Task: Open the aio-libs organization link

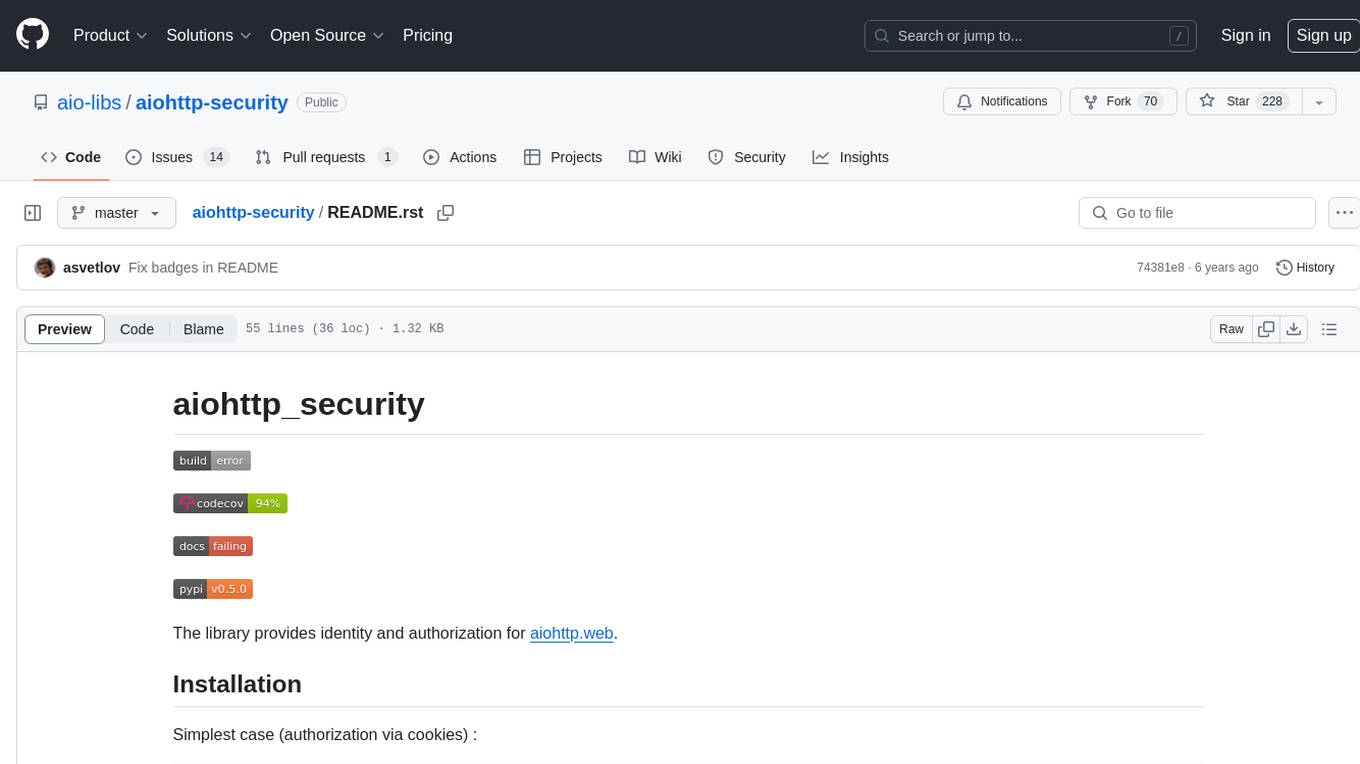Action: pos(90,102)
